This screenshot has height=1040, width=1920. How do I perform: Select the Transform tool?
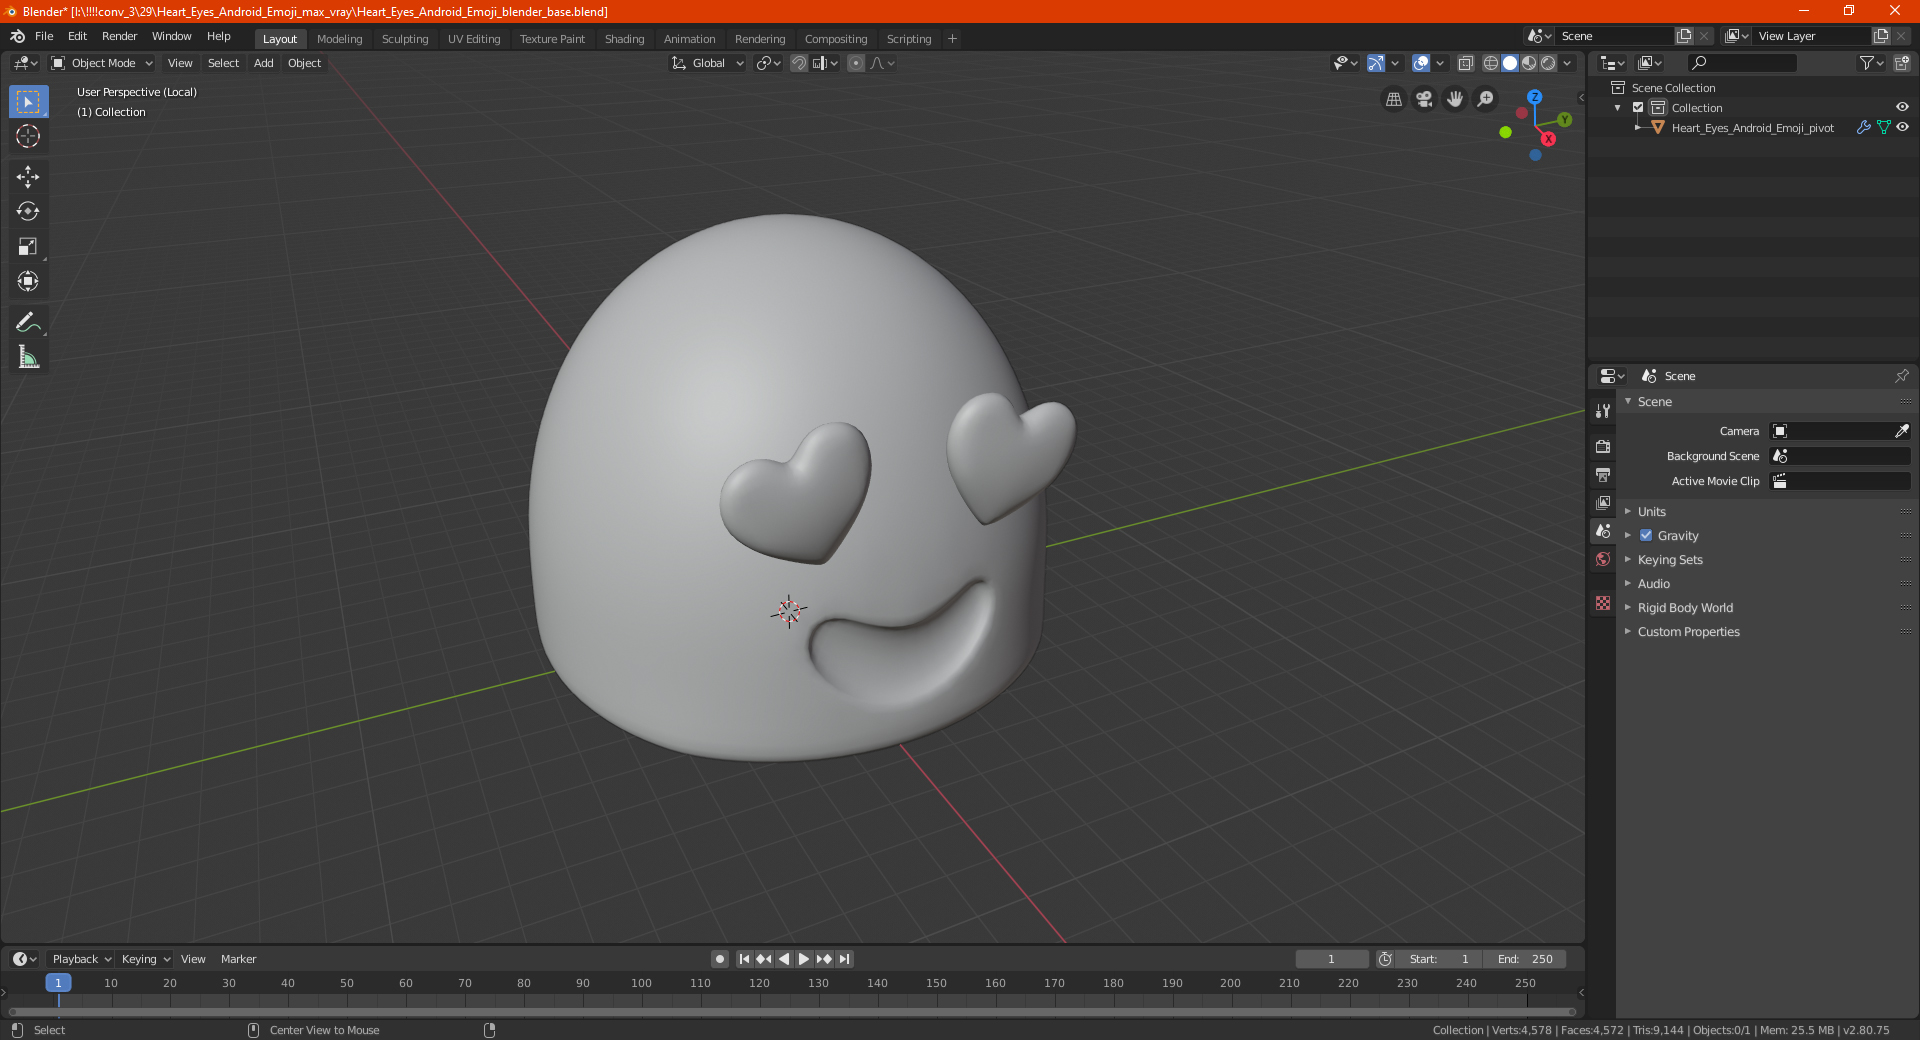[x=28, y=282]
